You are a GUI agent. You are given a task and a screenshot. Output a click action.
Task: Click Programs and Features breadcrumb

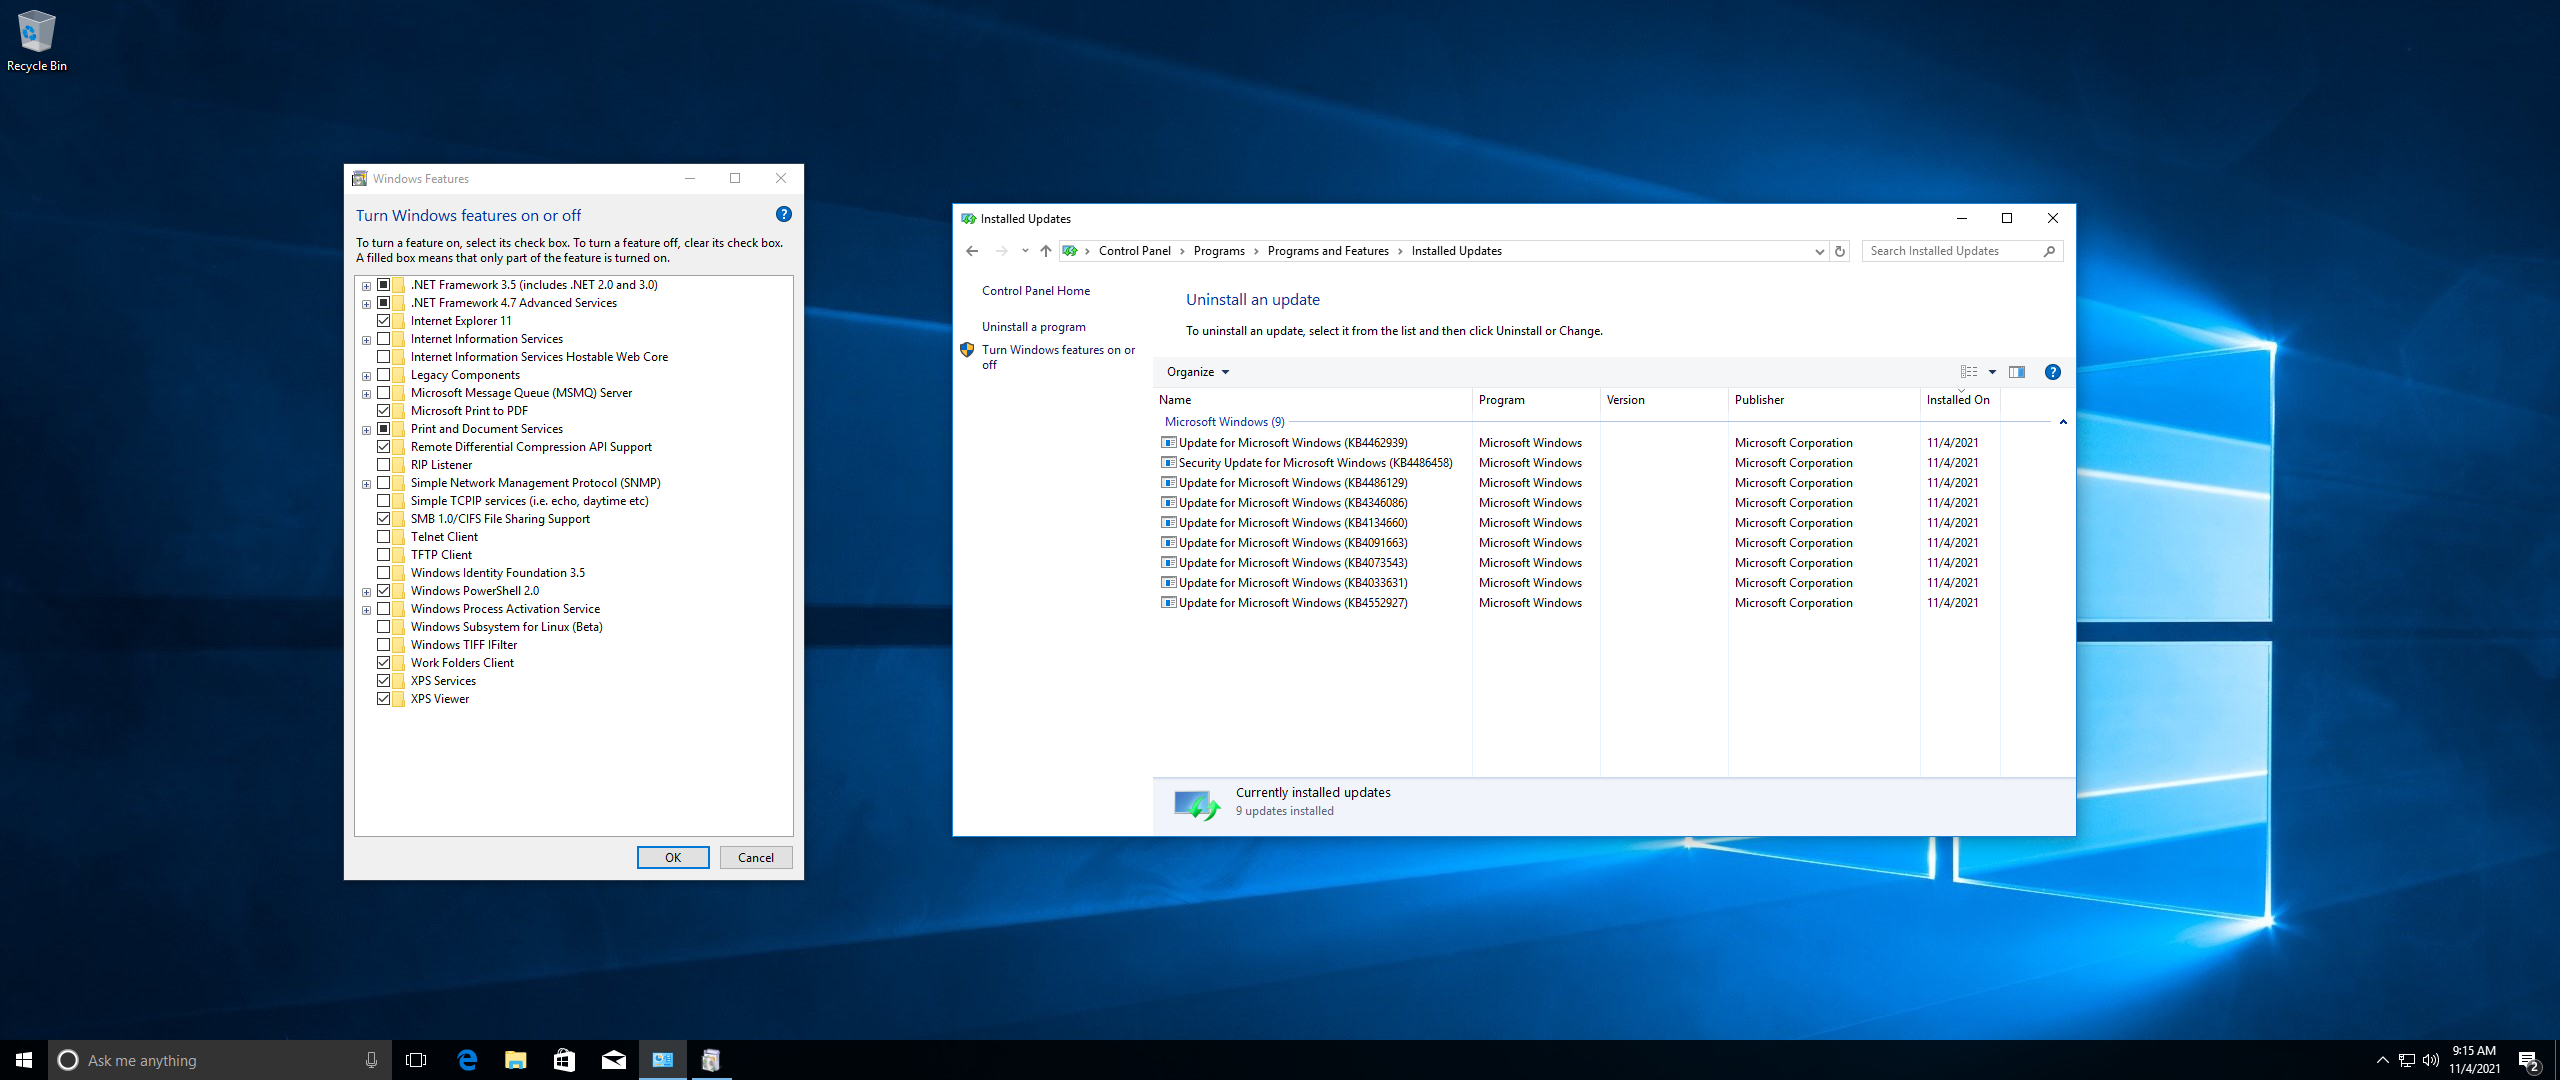click(x=1327, y=251)
